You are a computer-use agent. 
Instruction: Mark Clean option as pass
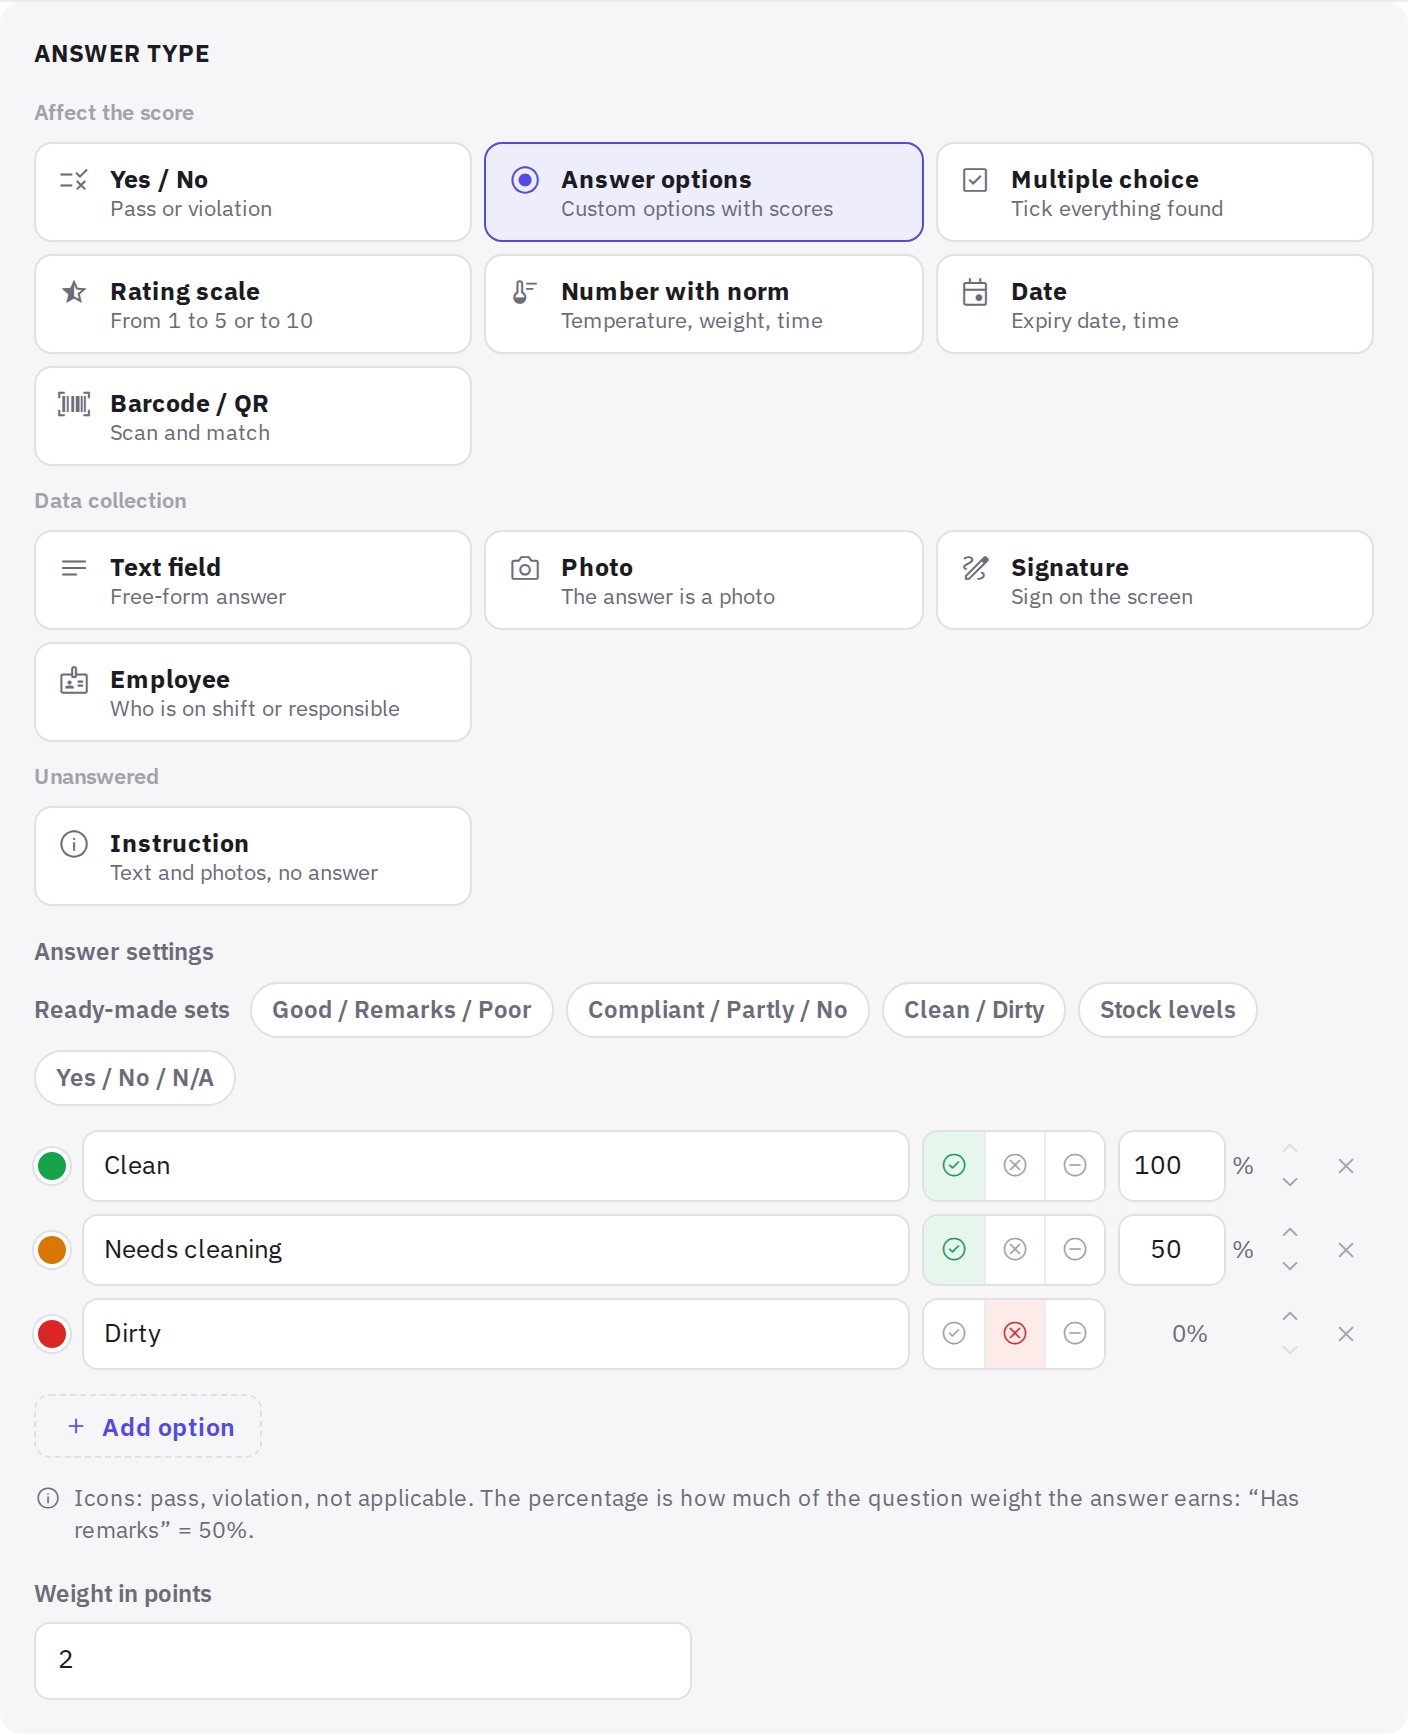click(954, 1166)
